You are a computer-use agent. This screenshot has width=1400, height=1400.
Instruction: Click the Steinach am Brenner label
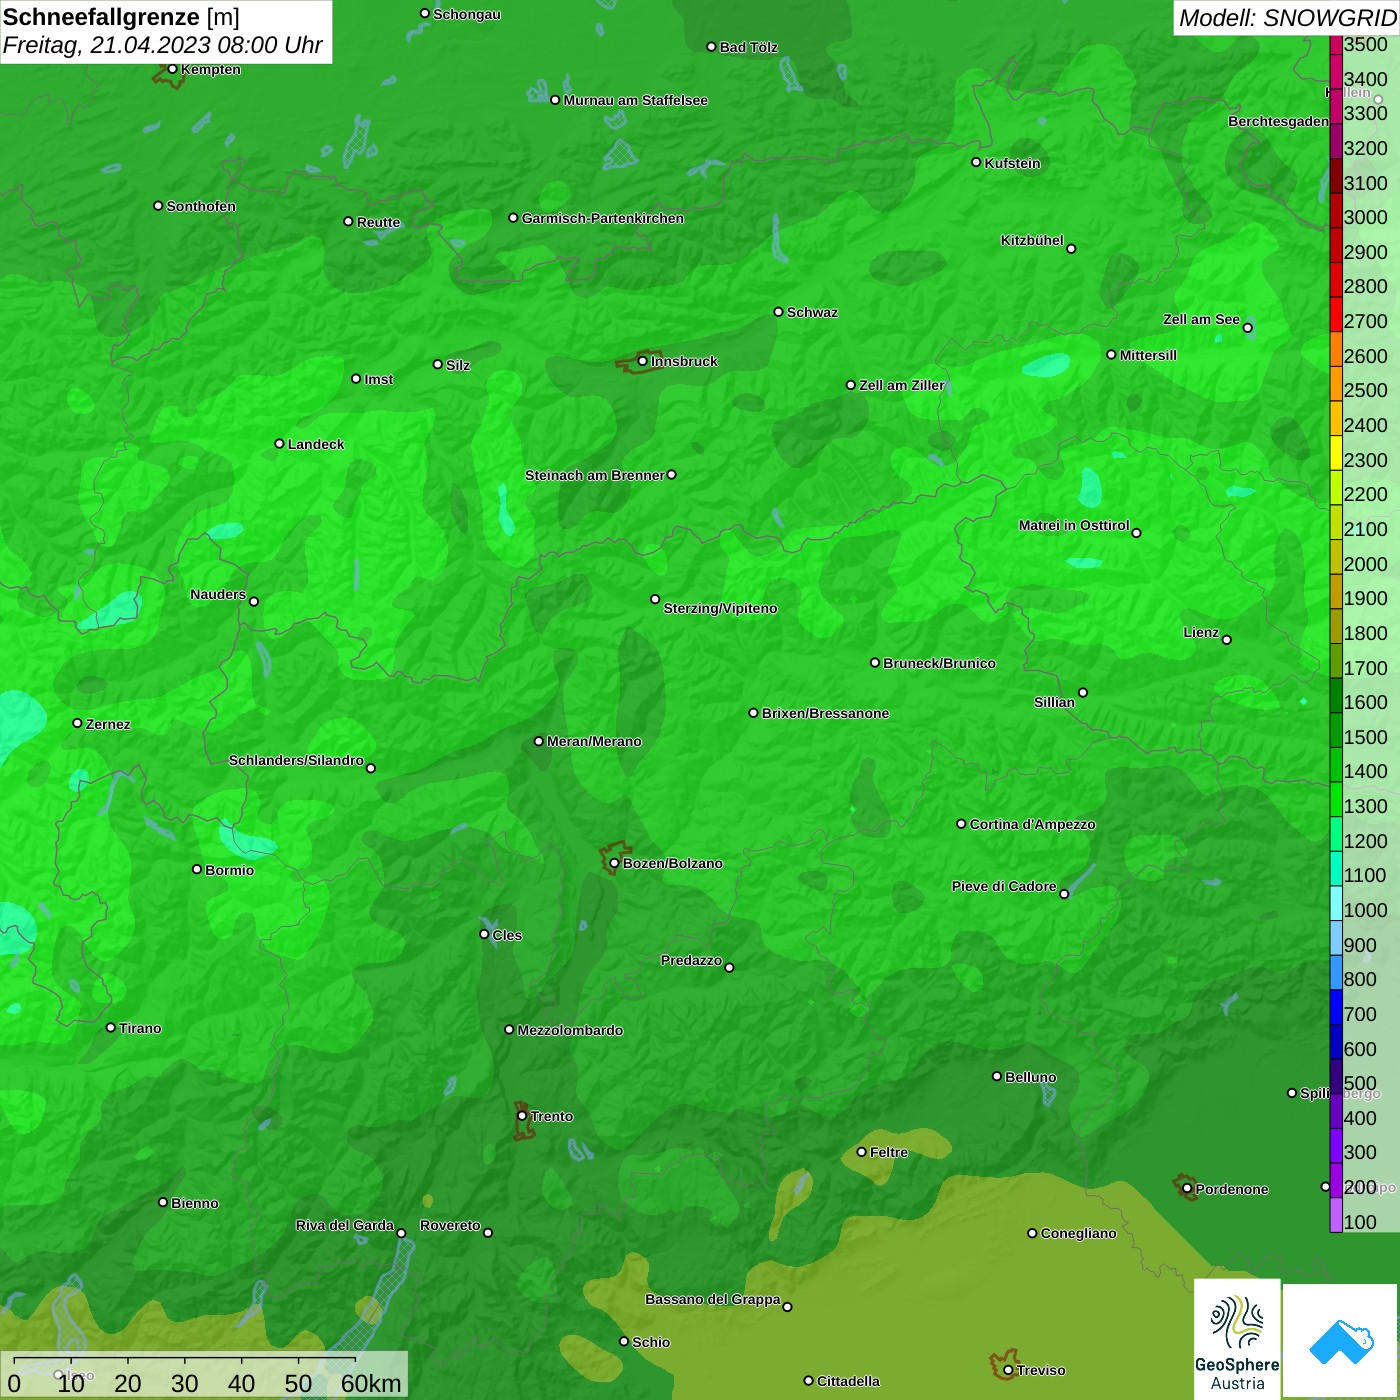tap(595, 475)
